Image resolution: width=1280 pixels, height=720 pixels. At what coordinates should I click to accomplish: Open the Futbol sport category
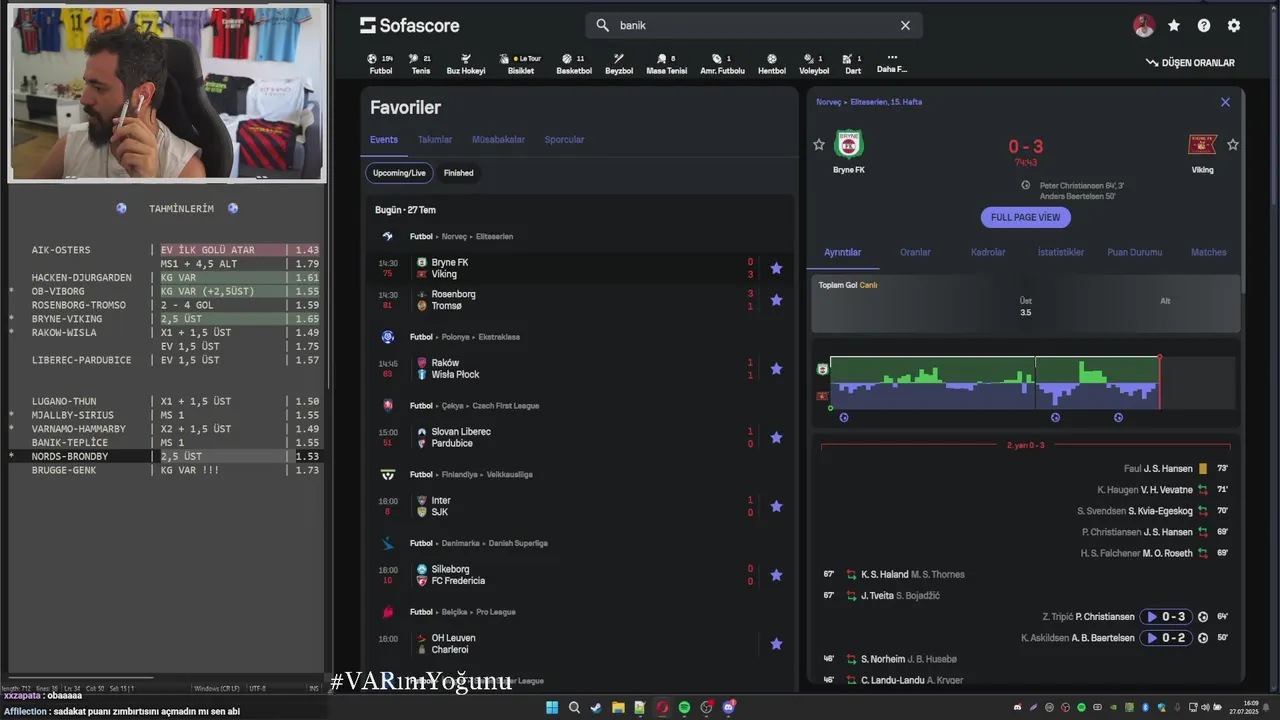(x=381, y=64)
